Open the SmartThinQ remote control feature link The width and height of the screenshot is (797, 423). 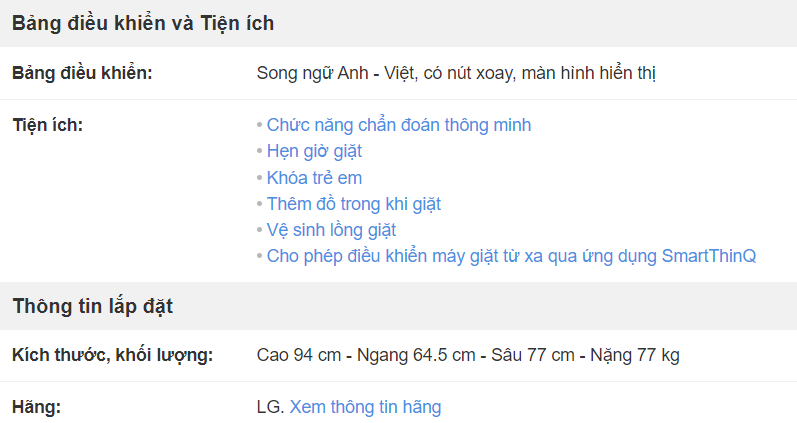[x=511, y=256]
